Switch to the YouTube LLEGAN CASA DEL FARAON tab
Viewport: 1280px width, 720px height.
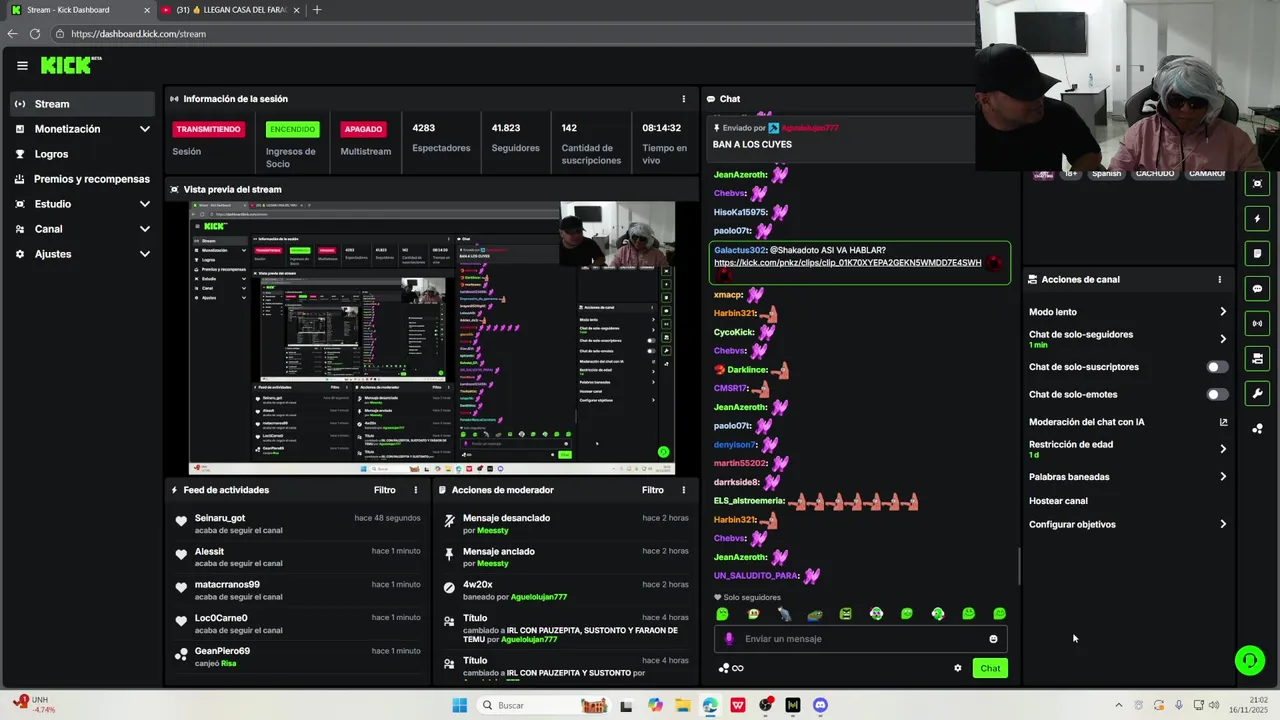click(x=230, y=10)
